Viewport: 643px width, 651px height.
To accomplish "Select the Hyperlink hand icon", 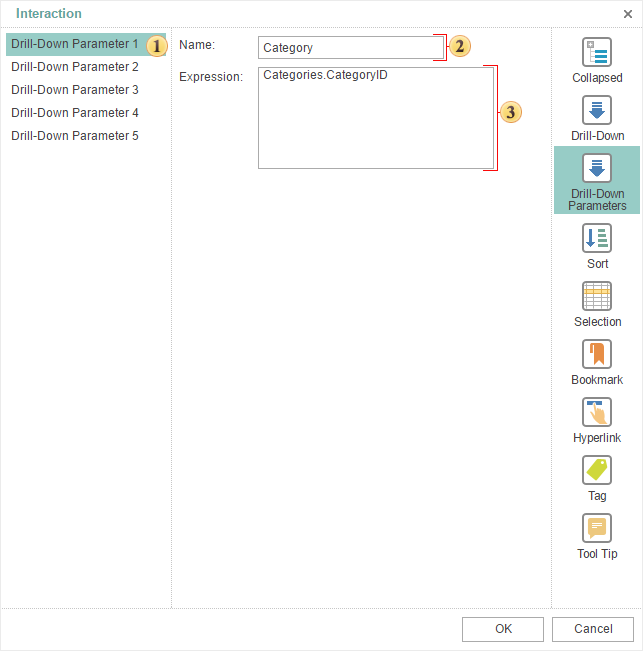I will [597, 413].
